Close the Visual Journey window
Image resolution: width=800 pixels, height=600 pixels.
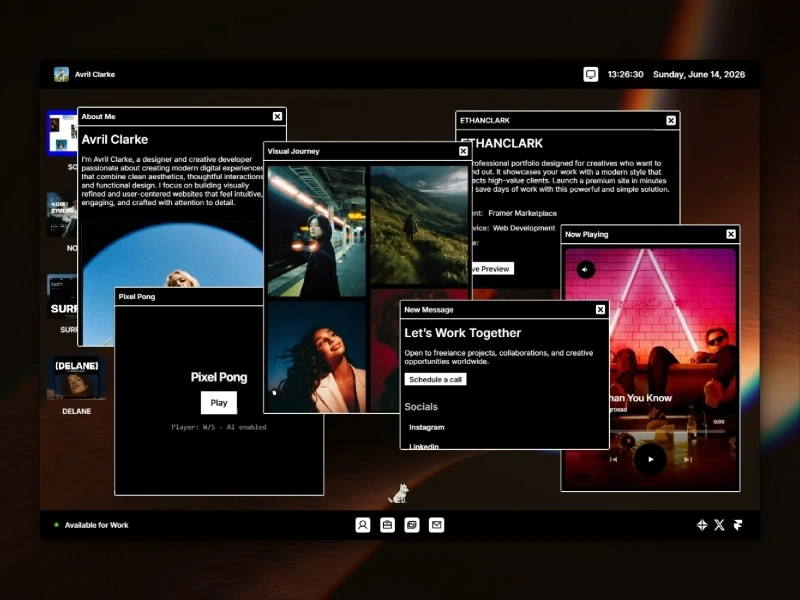[463, 151]
